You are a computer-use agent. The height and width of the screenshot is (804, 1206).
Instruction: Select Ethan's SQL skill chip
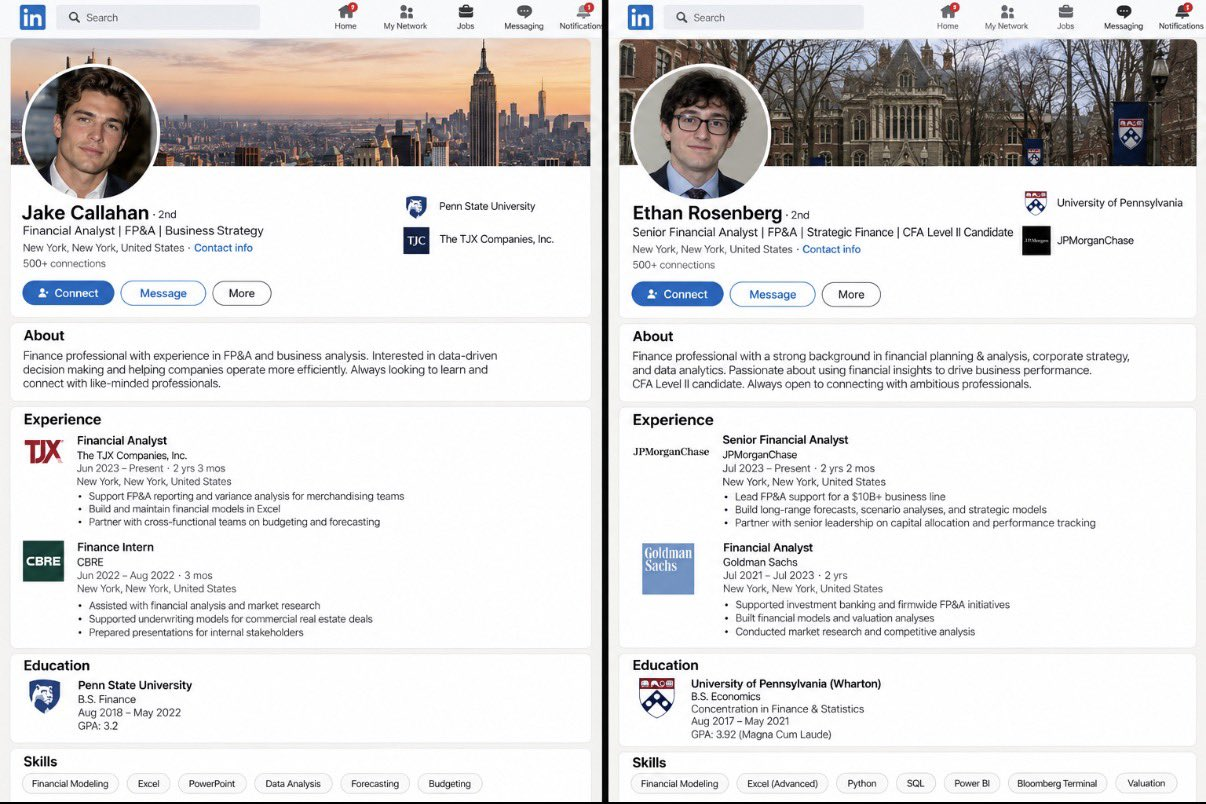915,784
